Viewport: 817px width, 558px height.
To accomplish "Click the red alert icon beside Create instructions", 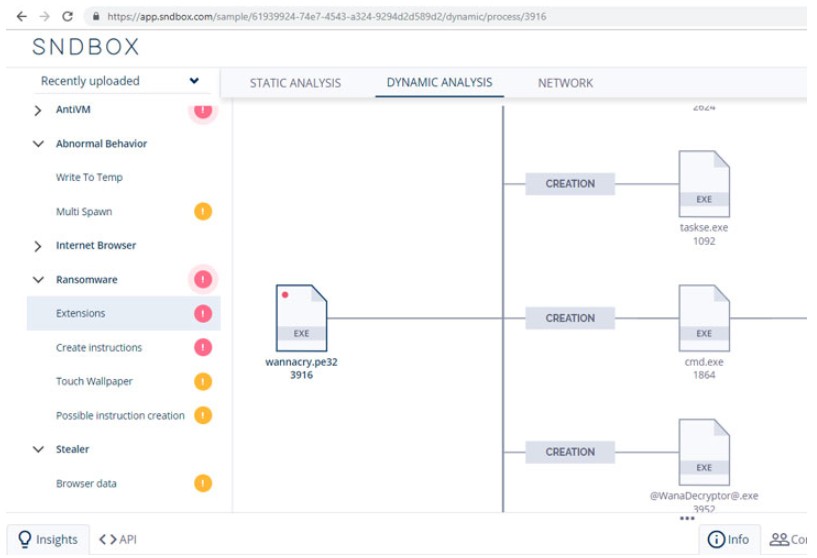I will [203, 348].
